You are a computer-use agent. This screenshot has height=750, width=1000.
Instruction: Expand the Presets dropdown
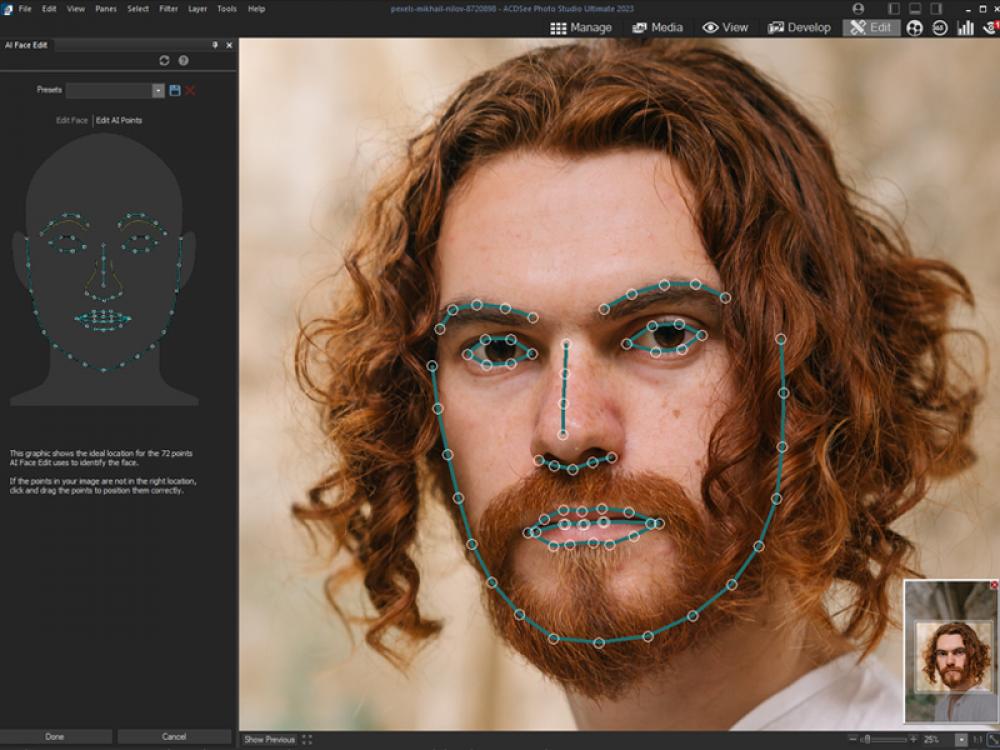158,90
